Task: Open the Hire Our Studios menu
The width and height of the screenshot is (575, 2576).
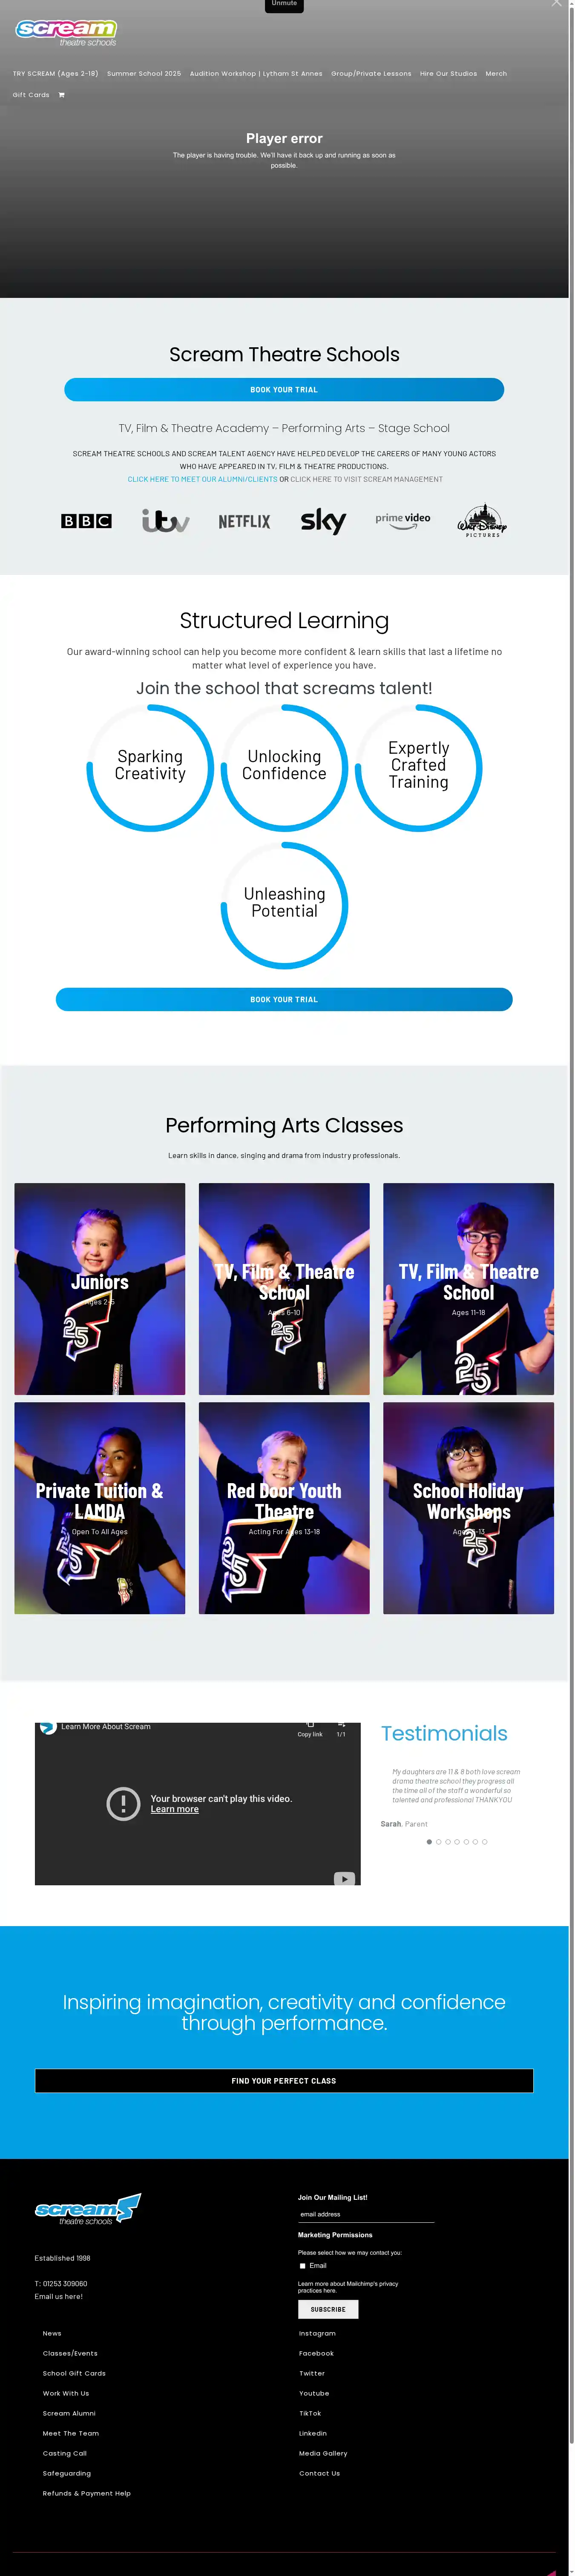Action: point(448,74)
